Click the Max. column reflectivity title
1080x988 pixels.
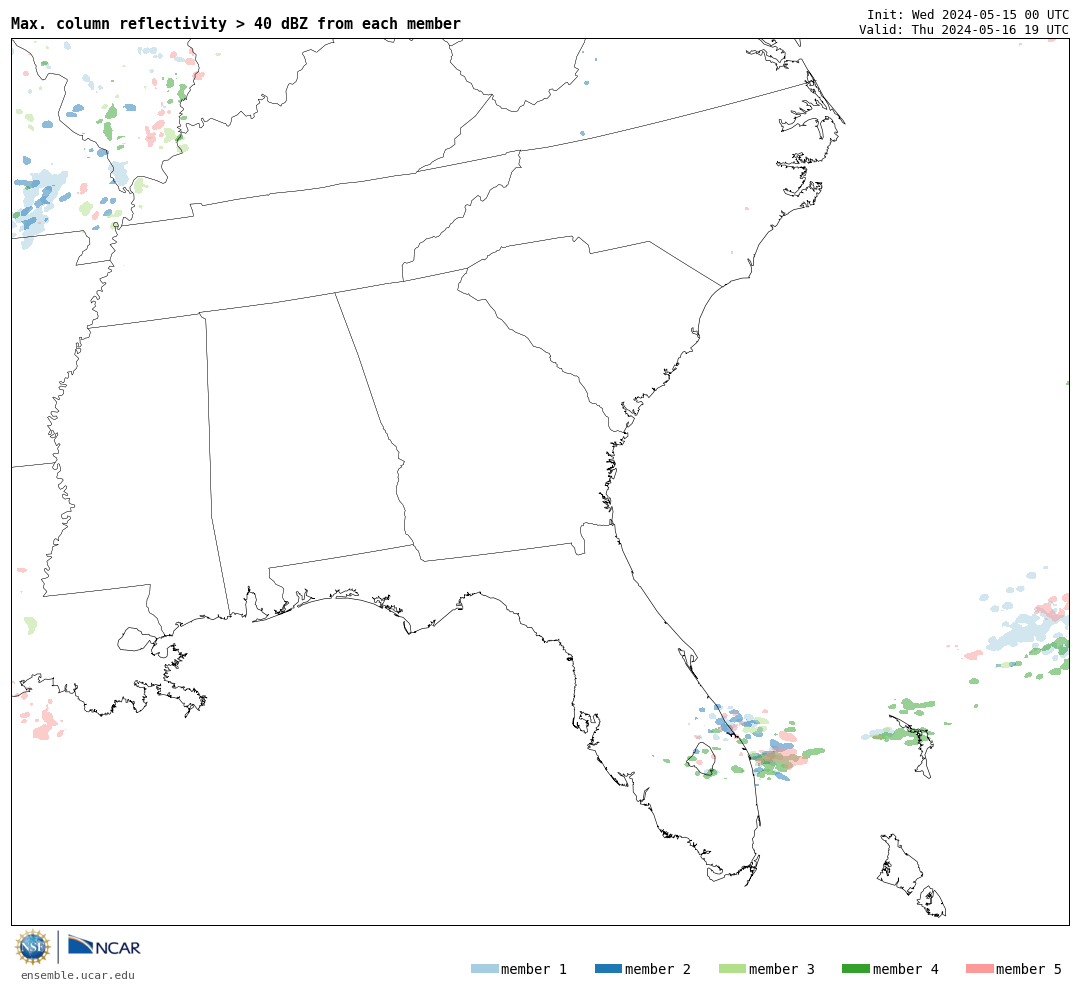pyautogui.click(x=236, y=23)
